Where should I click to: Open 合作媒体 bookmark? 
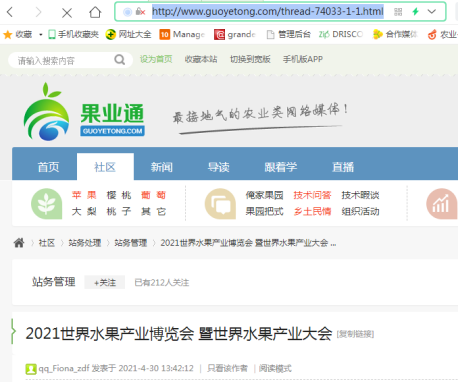point(395,34)
